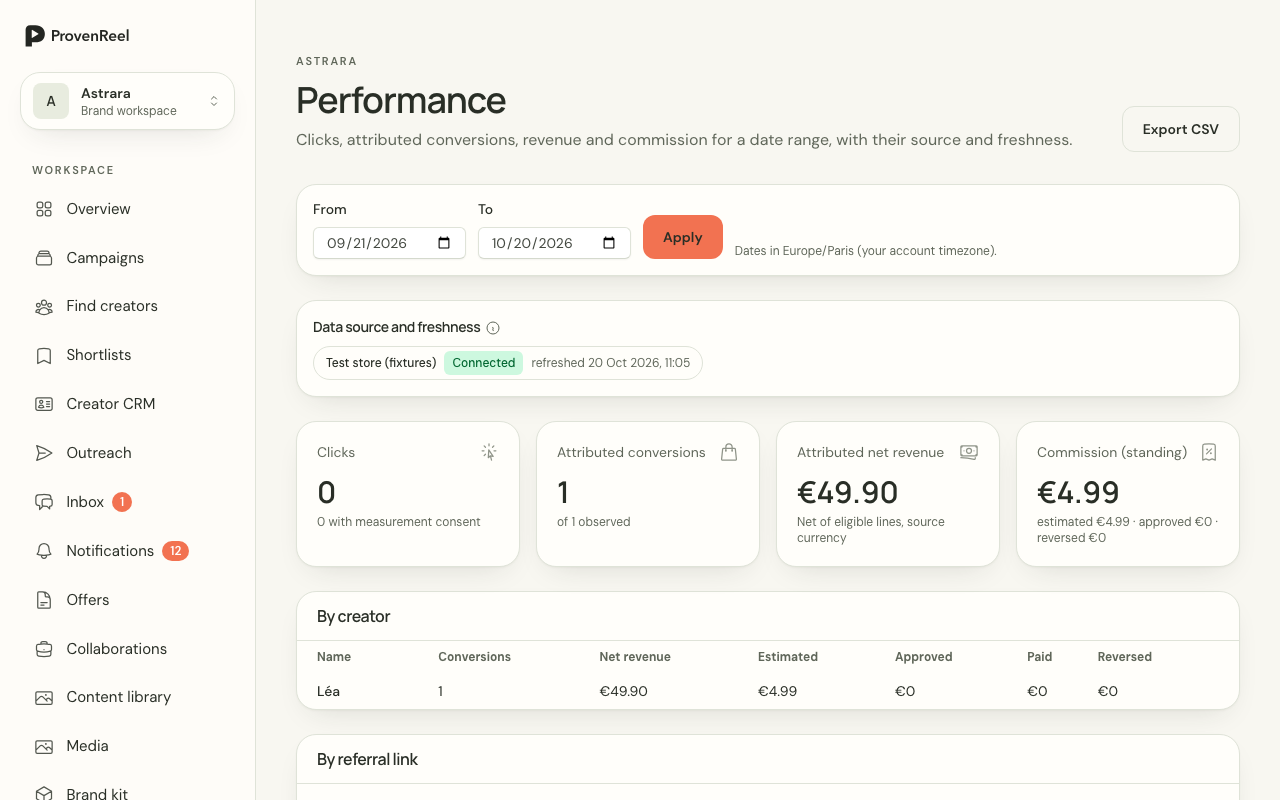Click the Brand kit box icon
Viewport: 1280px width, 800px height.
tap(44, 794)
